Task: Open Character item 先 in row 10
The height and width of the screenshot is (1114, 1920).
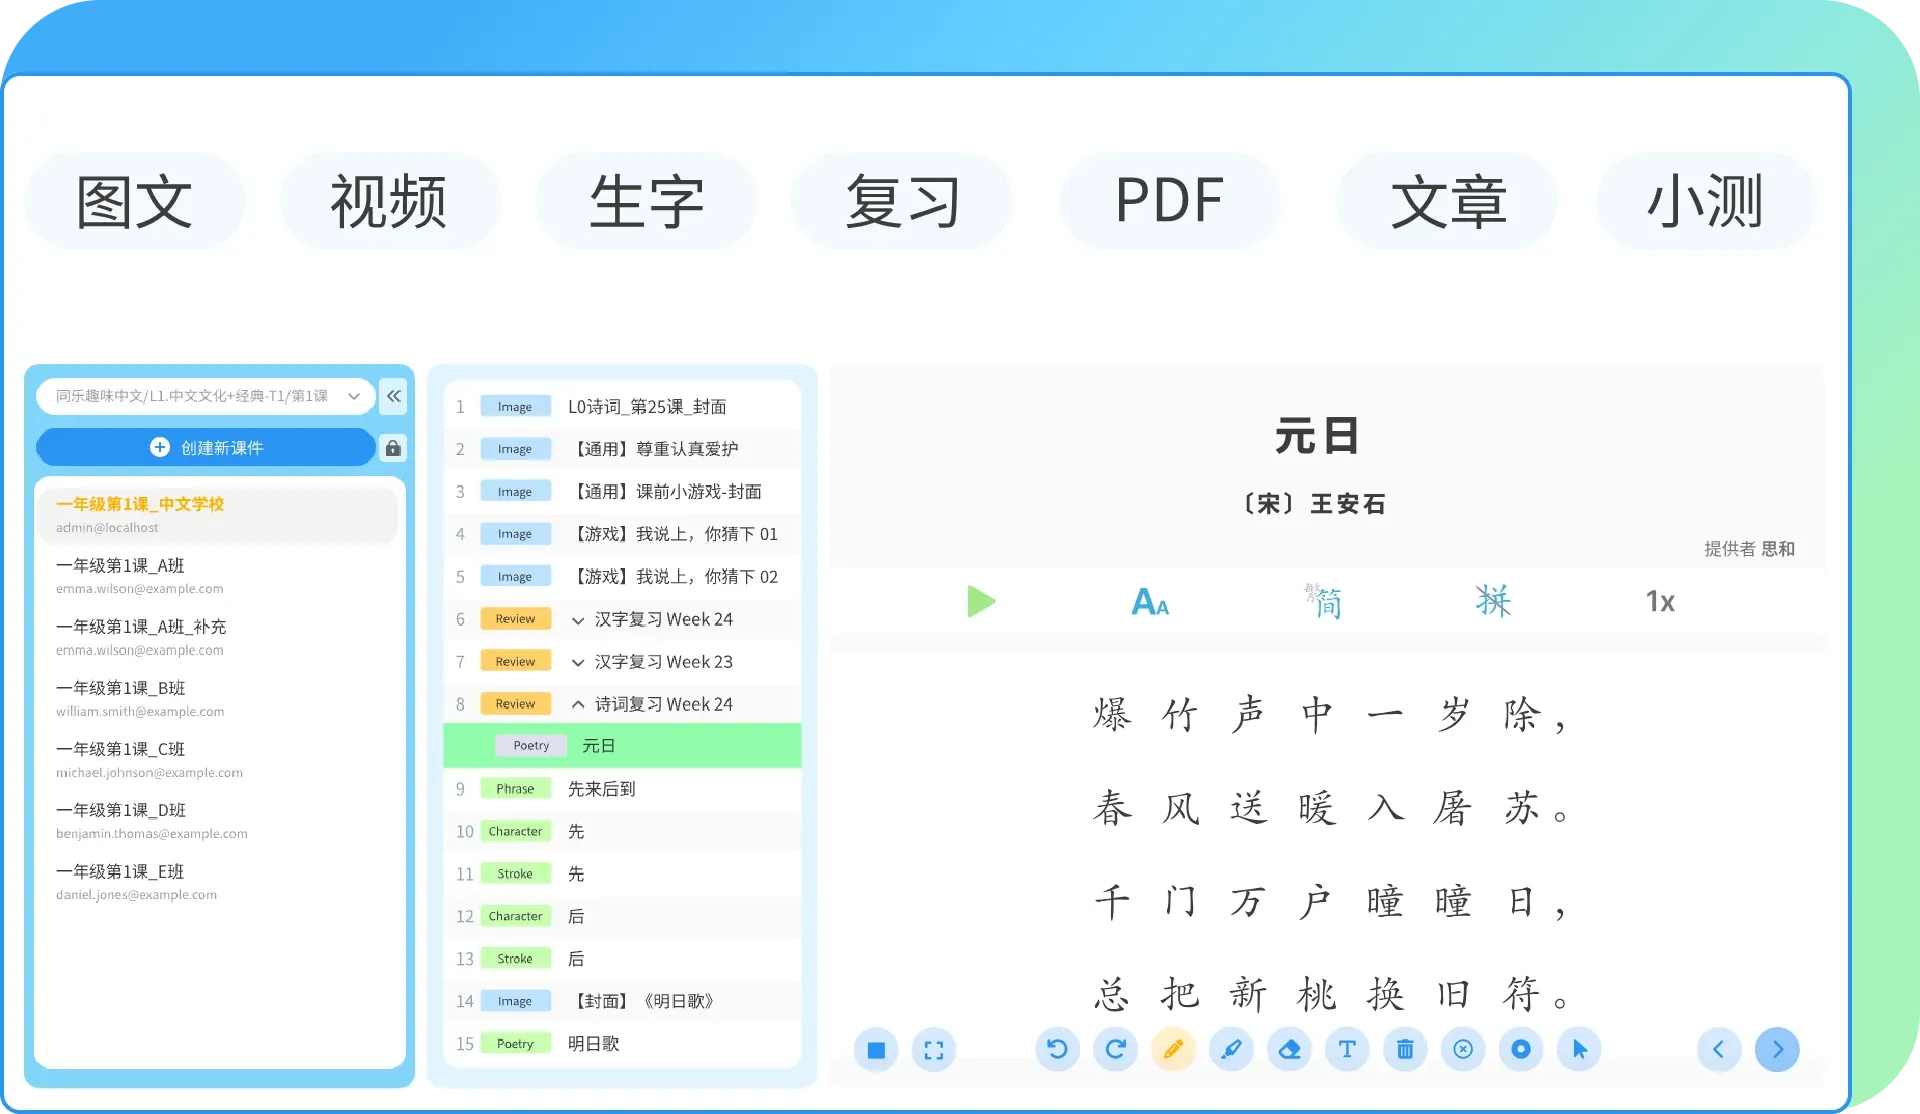Action: 622,832
